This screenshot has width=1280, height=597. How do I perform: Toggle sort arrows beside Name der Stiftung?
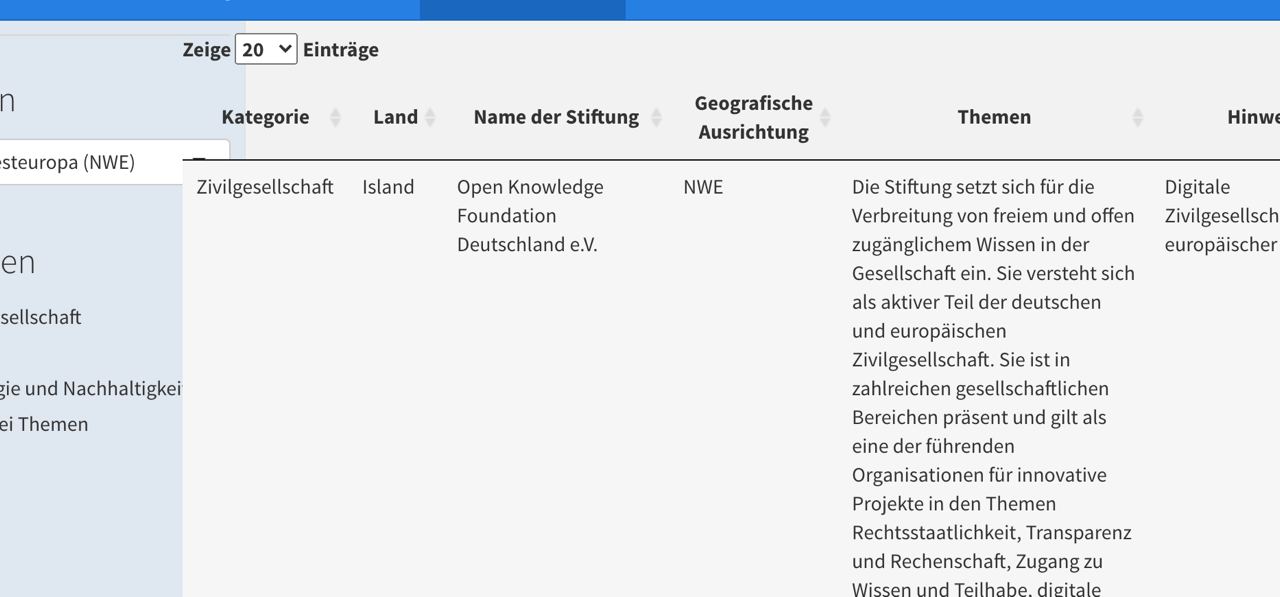point(656,117)
